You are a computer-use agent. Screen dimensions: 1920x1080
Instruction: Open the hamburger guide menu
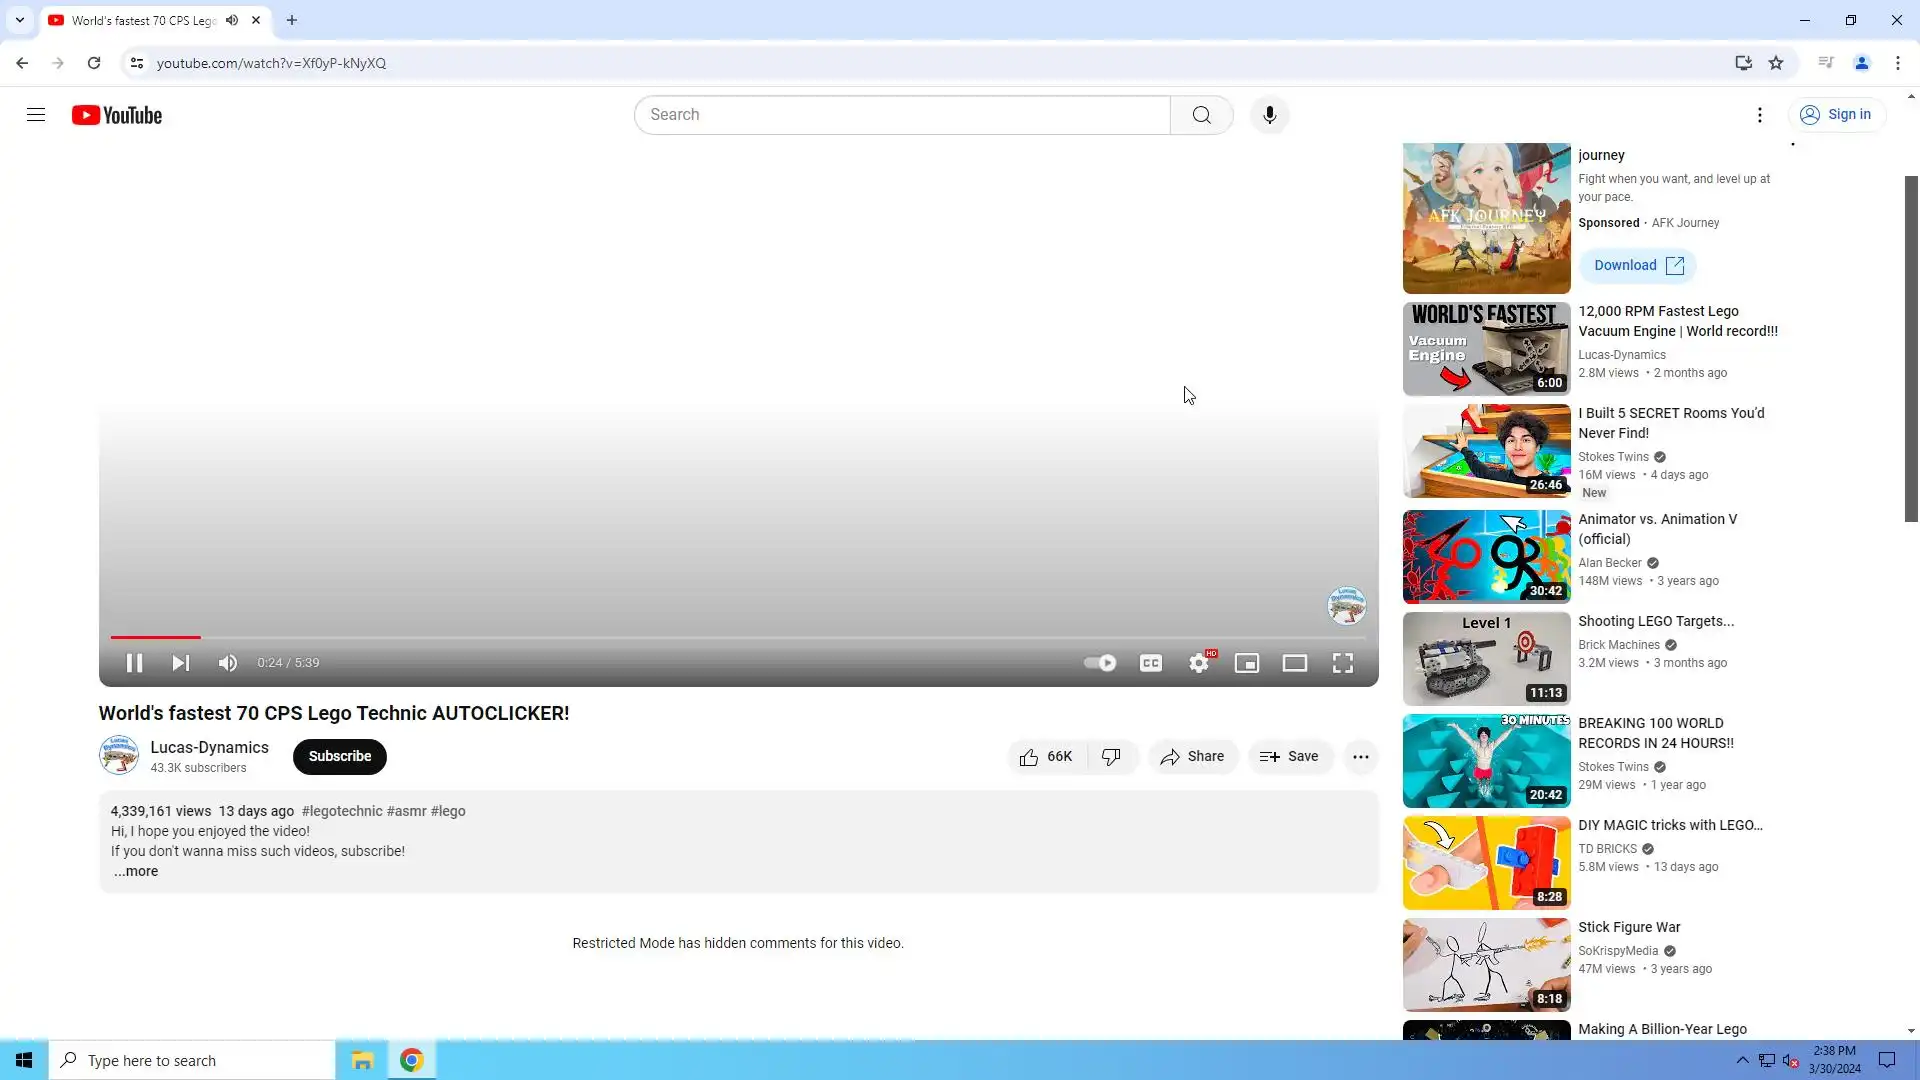click(36, 115)
